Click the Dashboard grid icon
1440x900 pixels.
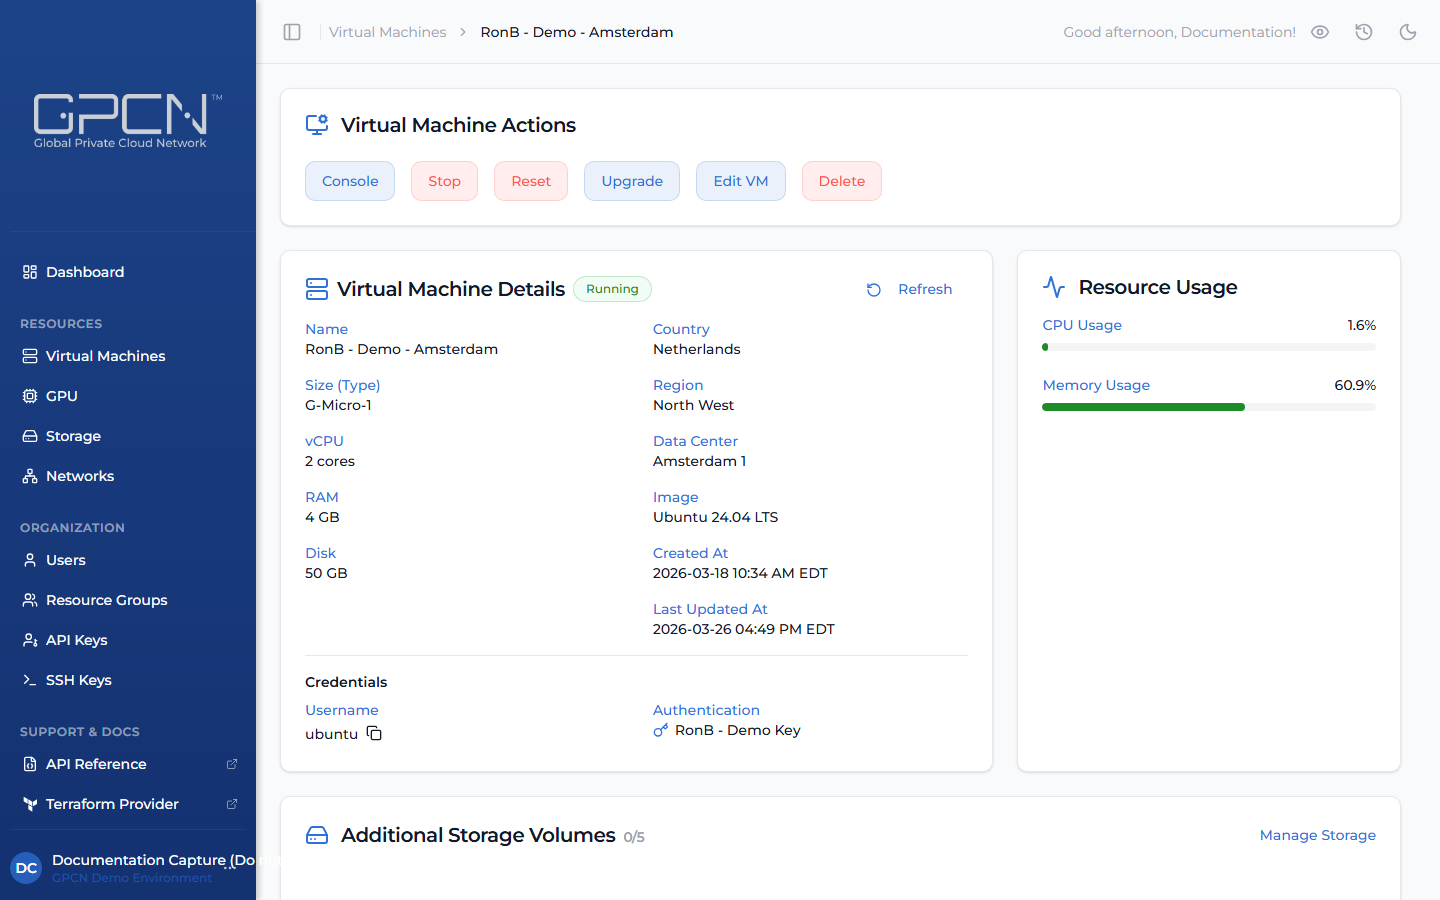(30, 272)
